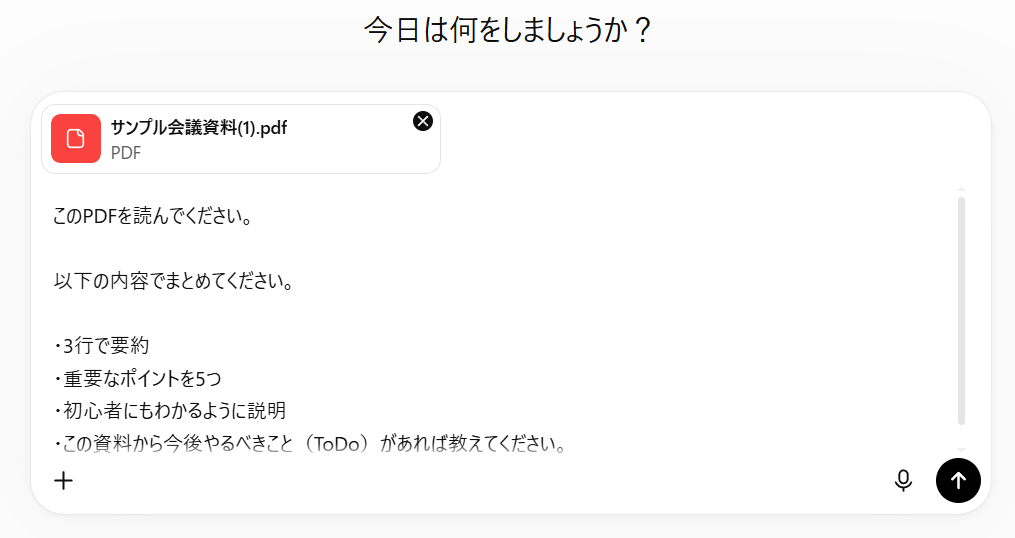The width and height of the screenshot is (1015, 538).
Task: Click the heading 今日は何をしましょうか？
Action: click(508, 30)
